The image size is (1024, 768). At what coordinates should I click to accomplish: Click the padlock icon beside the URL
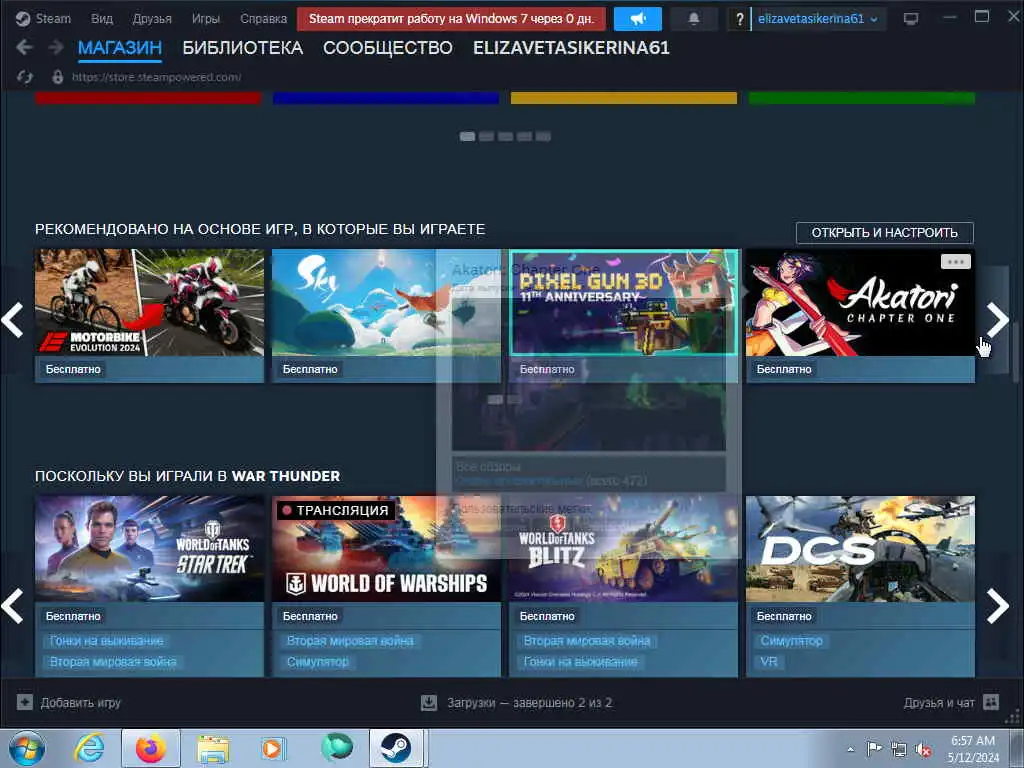click(x=57, y=77)
